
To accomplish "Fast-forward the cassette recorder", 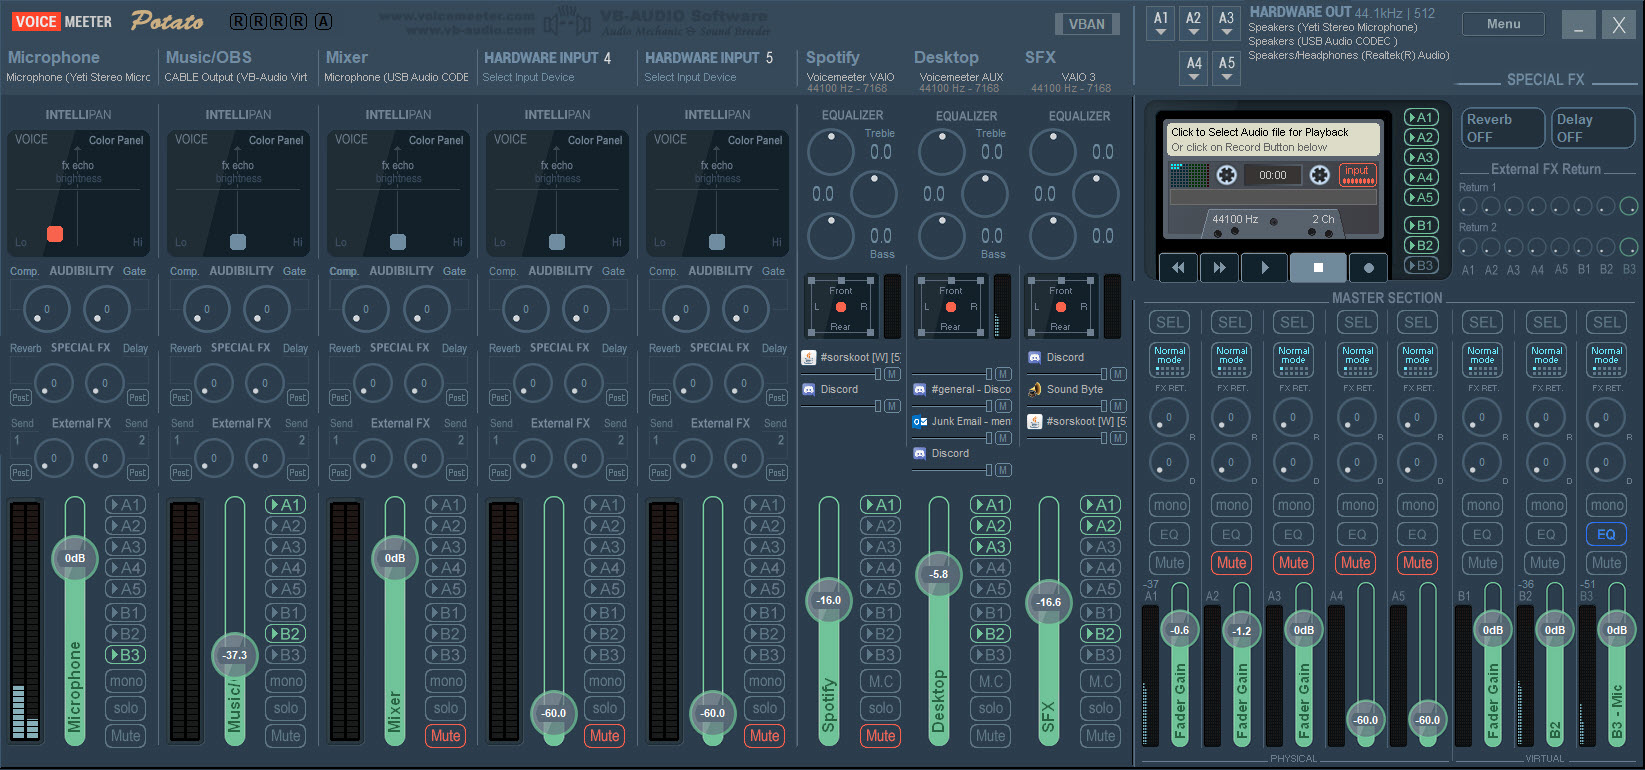I will [x=1219, y=267].
